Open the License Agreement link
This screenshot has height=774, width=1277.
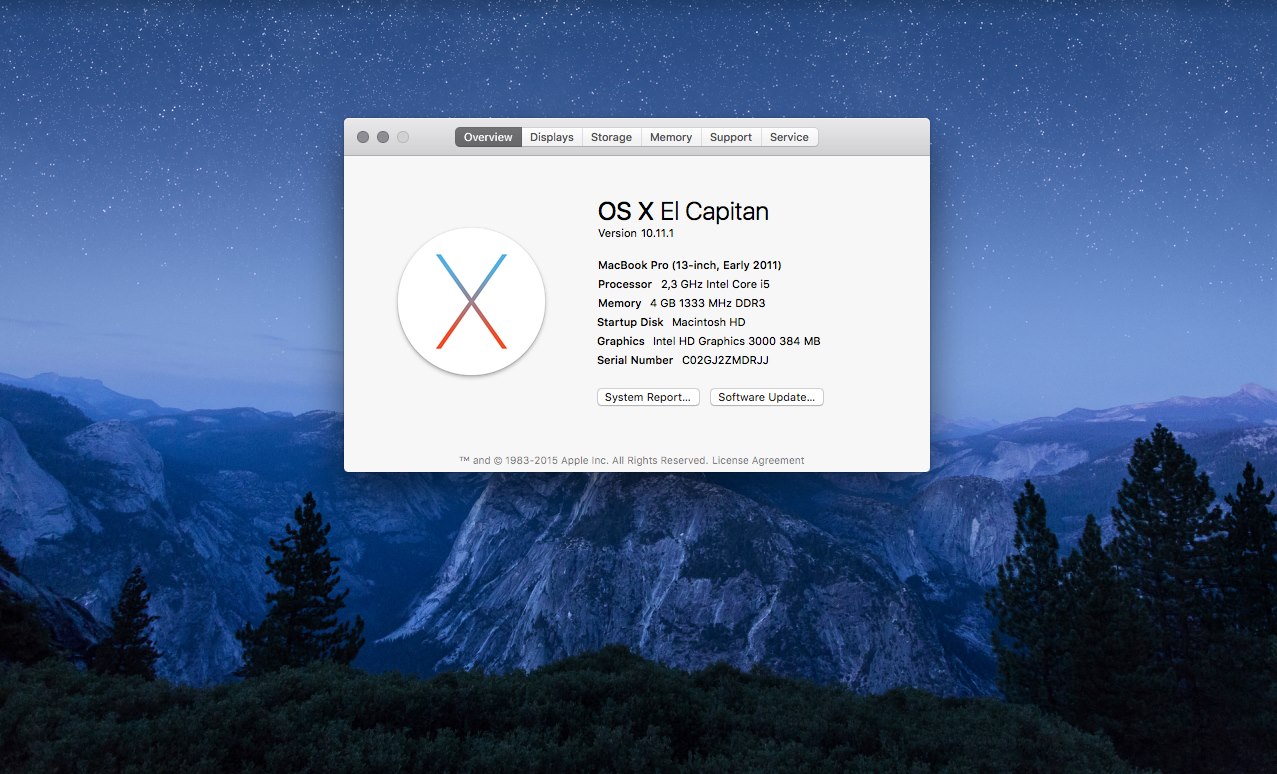[758, 461]
